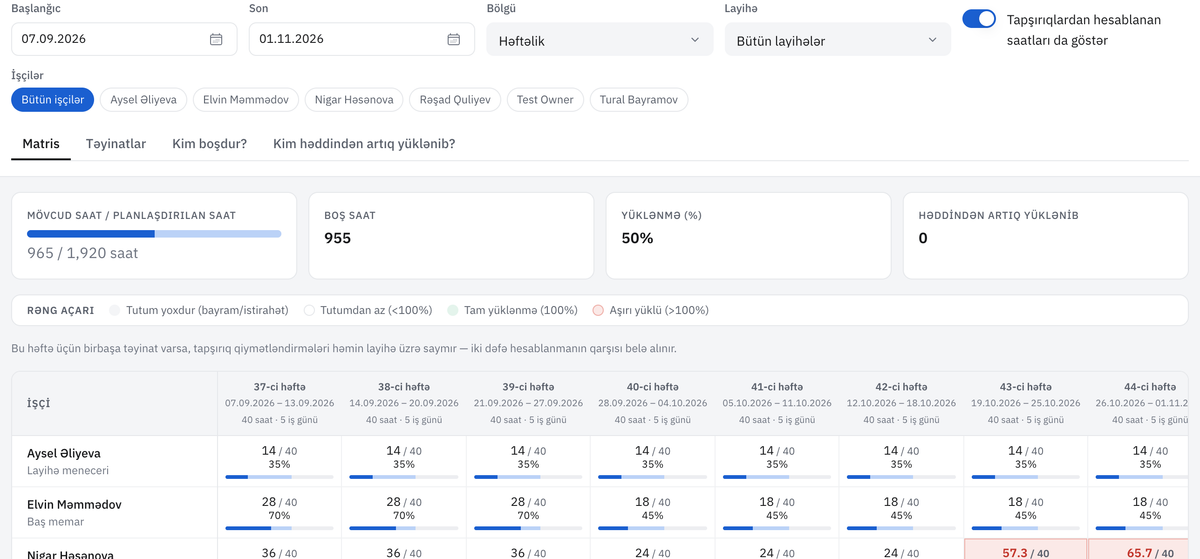Click Elvin Məmmədov's 37-ci həftə 28/40 cell

coord(280,512)
